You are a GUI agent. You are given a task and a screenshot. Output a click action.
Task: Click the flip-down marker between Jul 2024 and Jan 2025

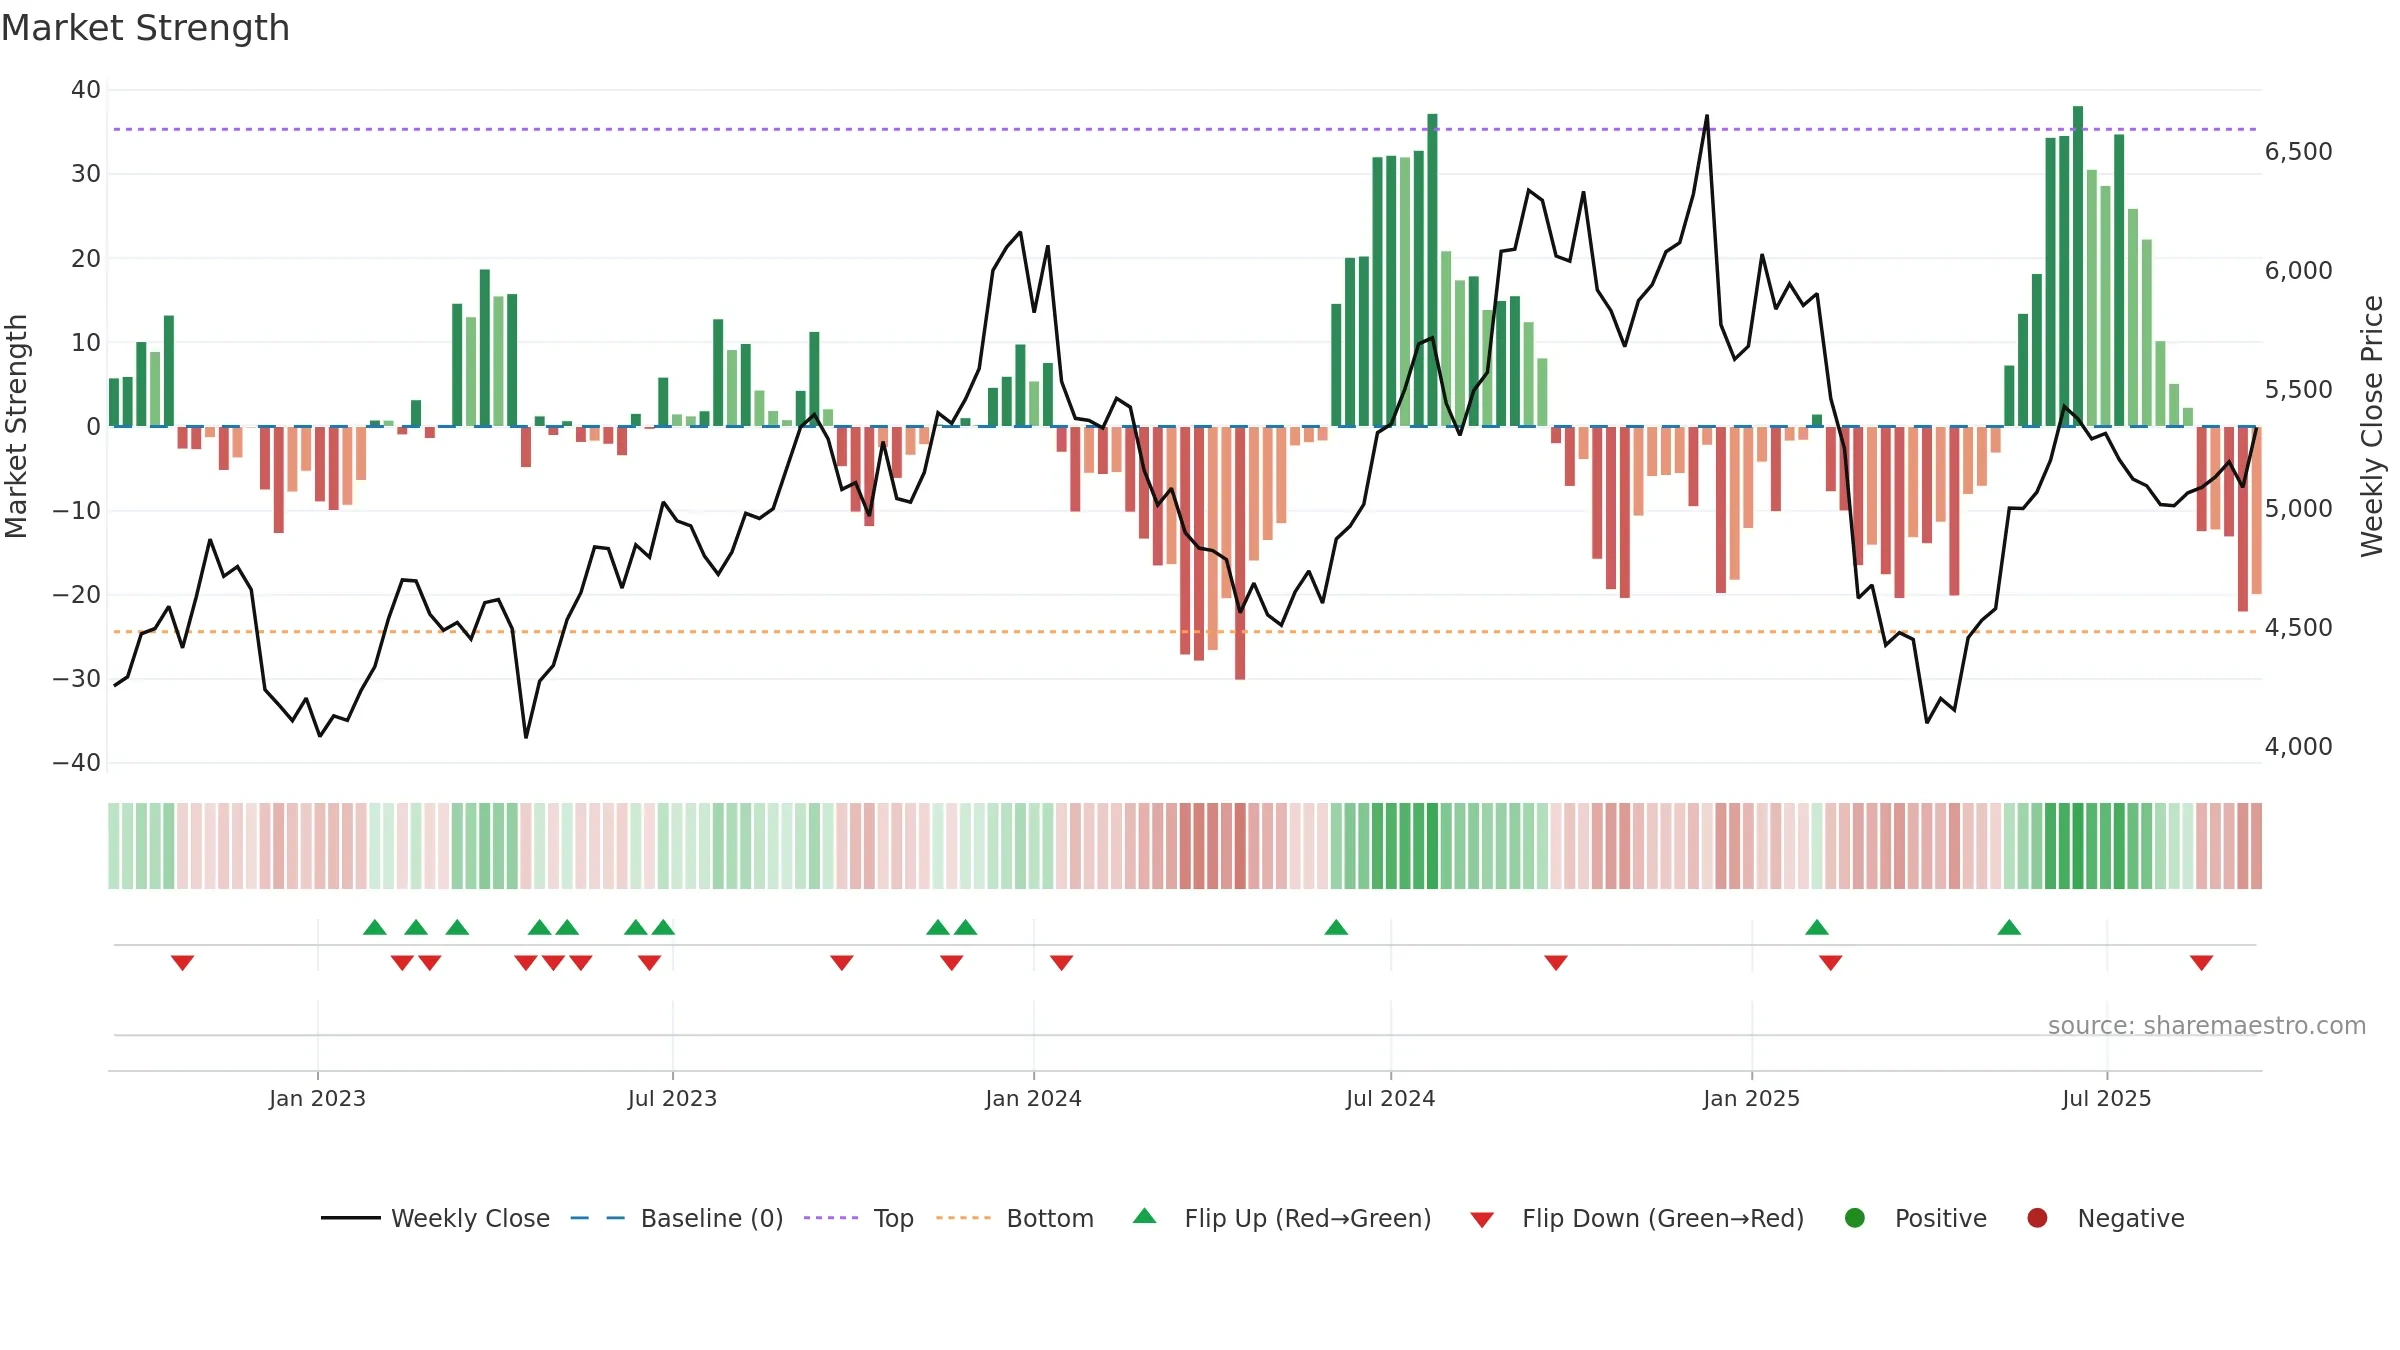tap(1555, 962)
